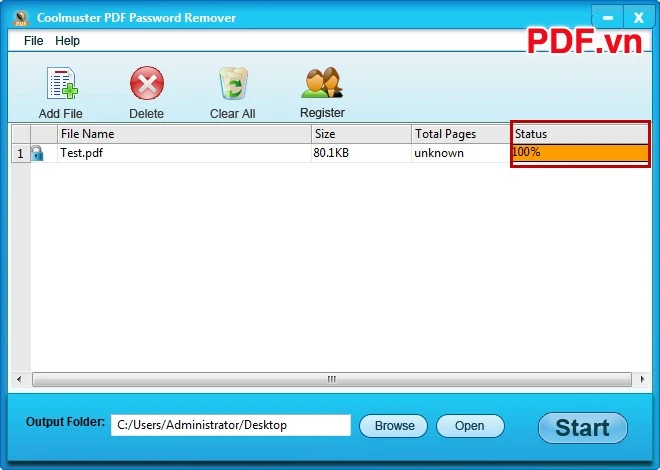Close the Coolmuster window
Screen dimensions: 660x470
point(639,17)
